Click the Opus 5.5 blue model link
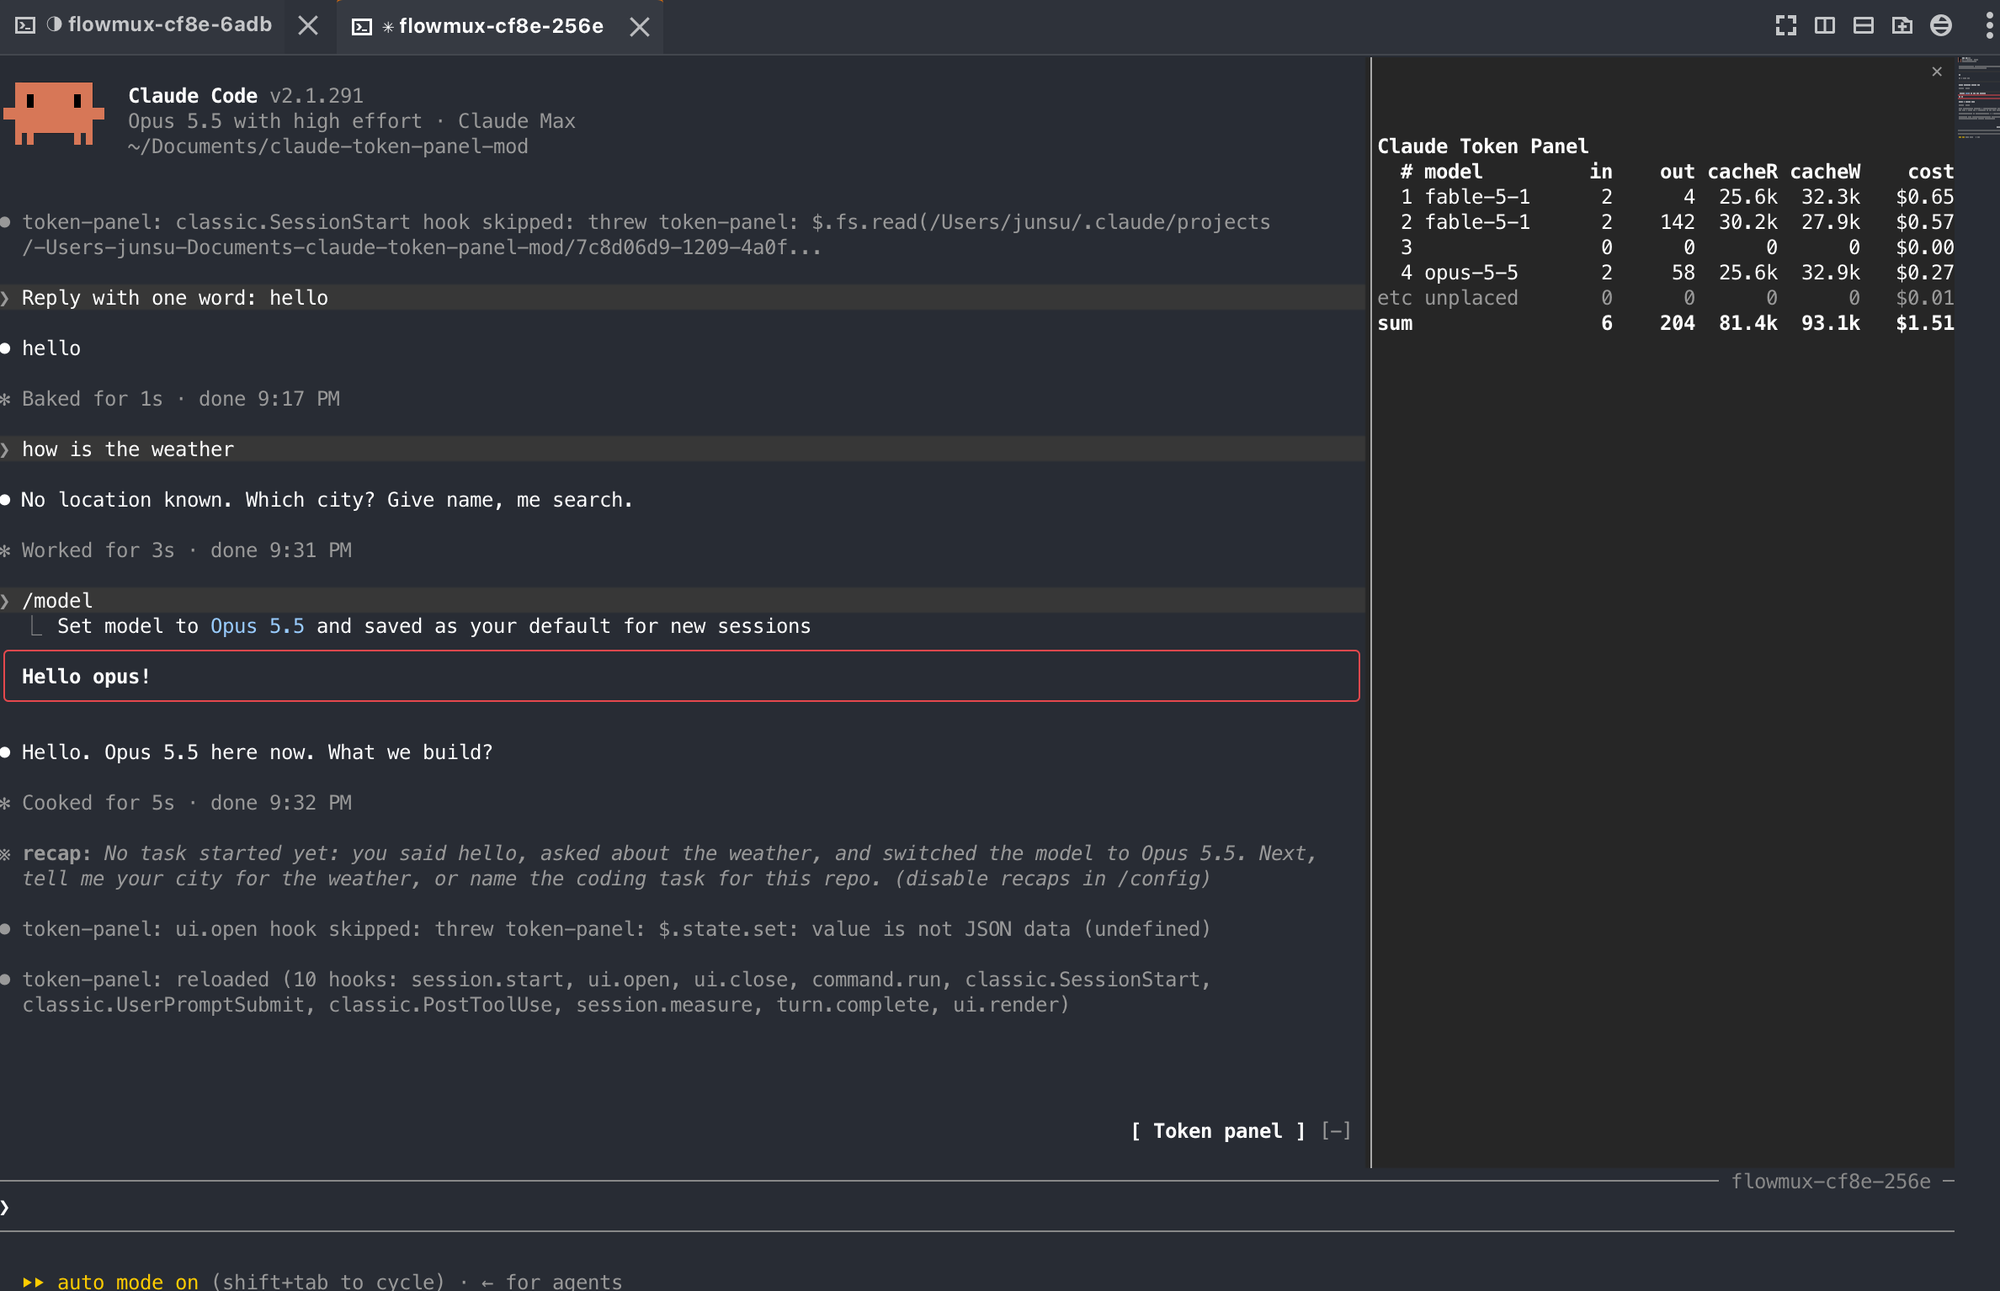 pyautogui.click(x=257, y=626)
